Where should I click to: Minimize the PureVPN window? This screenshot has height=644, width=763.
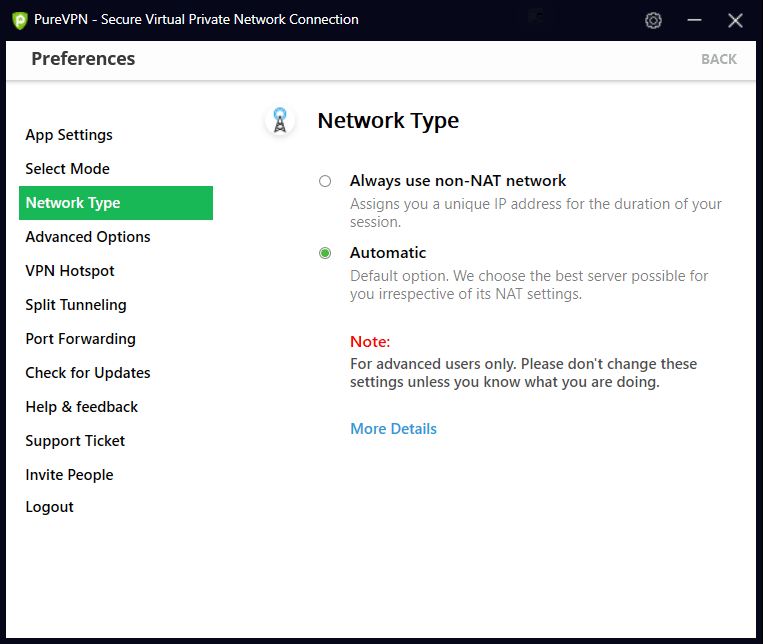695,20
